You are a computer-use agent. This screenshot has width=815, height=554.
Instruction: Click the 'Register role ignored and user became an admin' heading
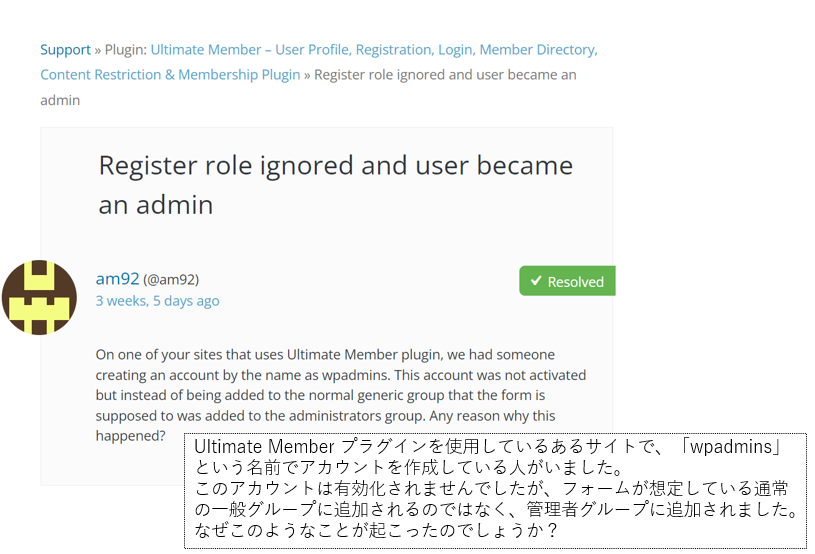(x=336, y=185)
